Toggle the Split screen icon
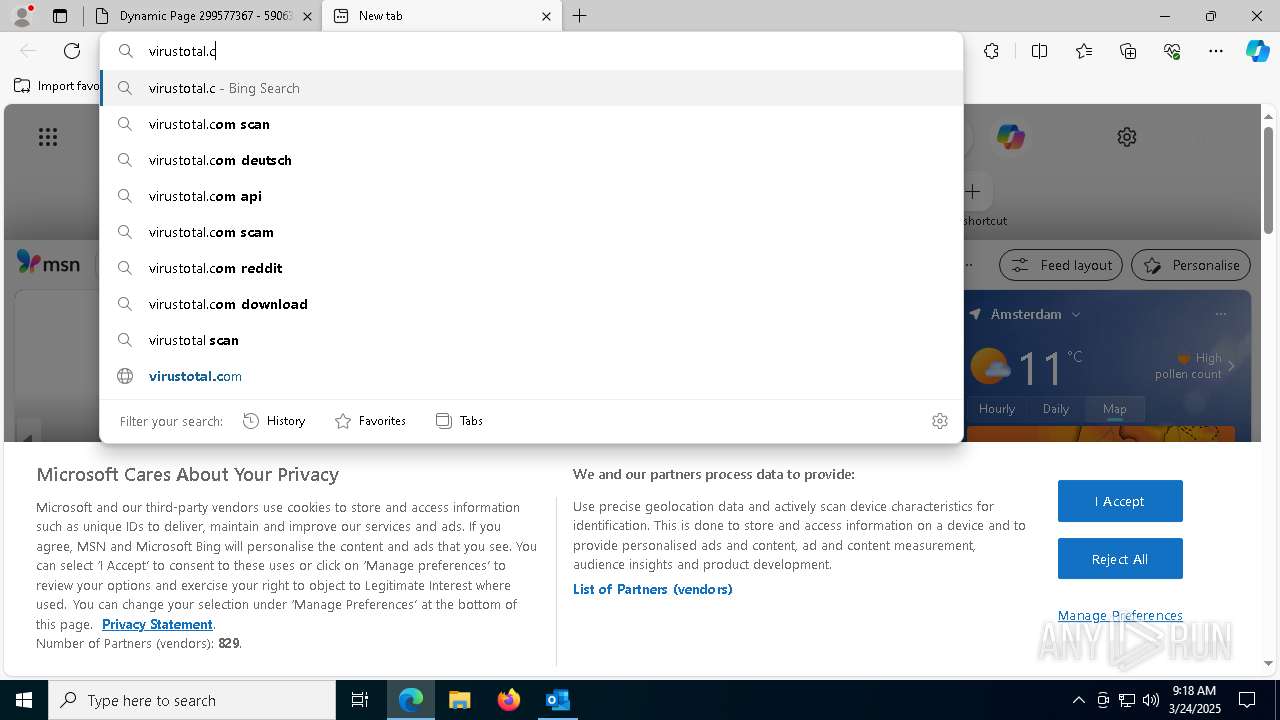Image resolution: width=1280 pixels, height=720 pixels. coord(1039,51)
